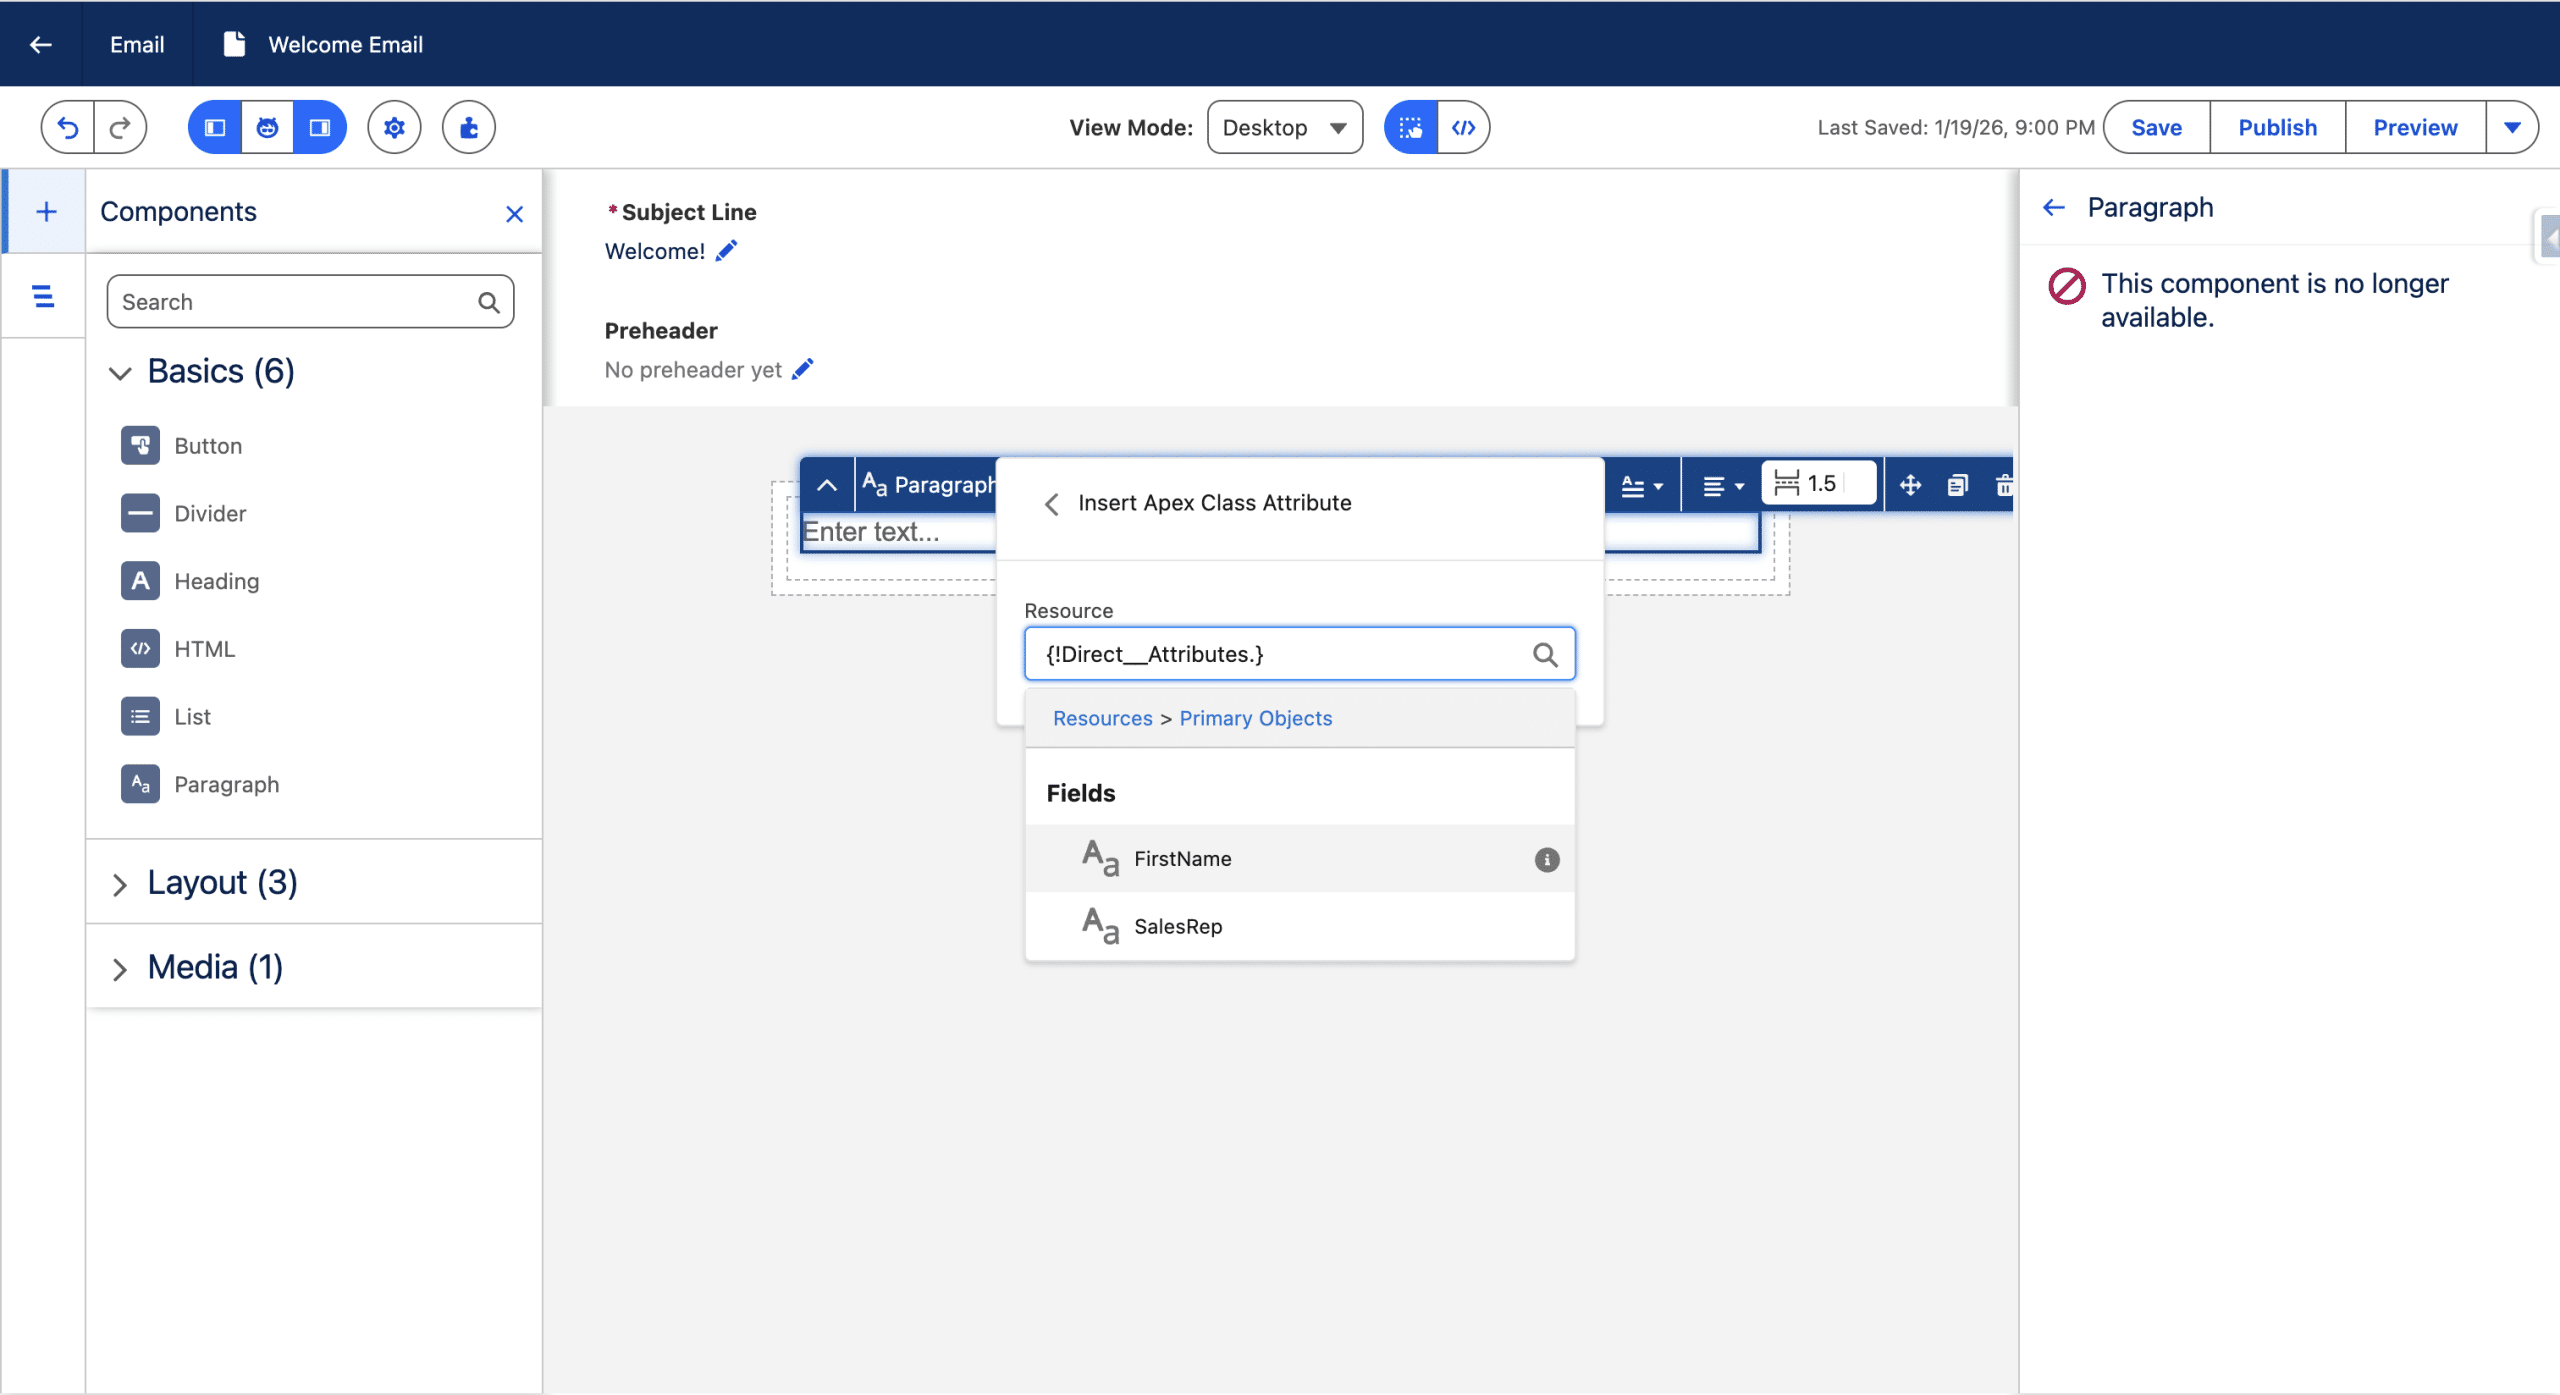
Task: Select the SalesRep field option
Action: (1178, 926)
